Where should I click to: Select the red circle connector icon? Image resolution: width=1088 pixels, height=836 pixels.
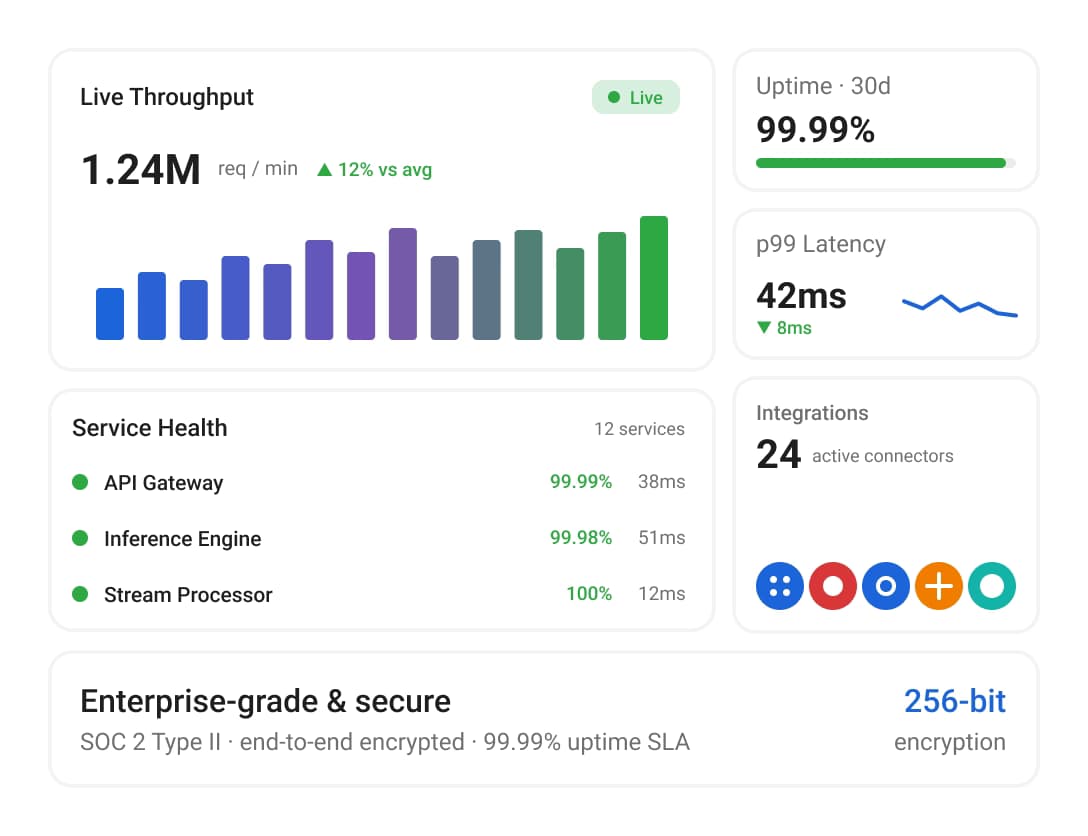click(x=833, y=586)
